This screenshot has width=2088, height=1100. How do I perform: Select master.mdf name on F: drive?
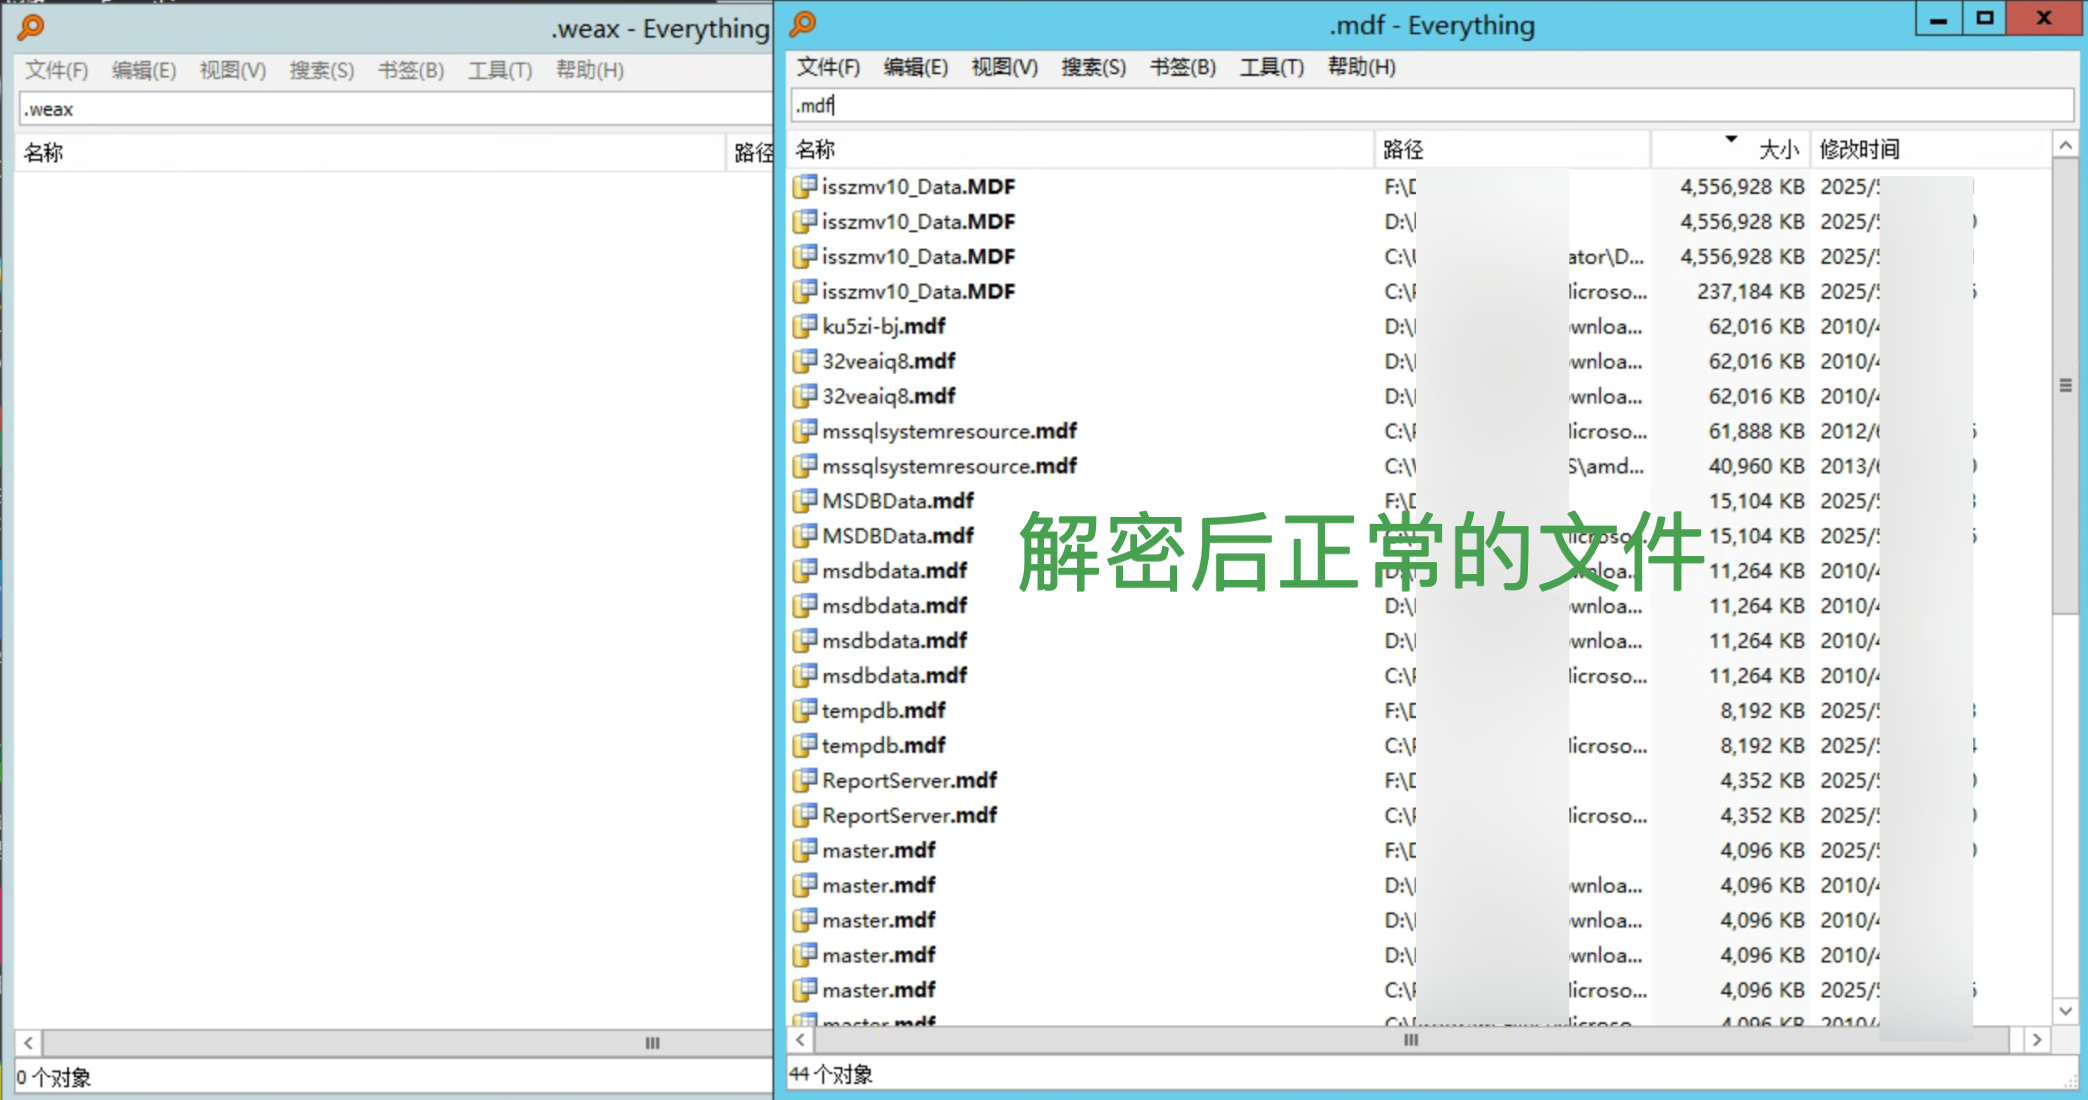point(878,850)
